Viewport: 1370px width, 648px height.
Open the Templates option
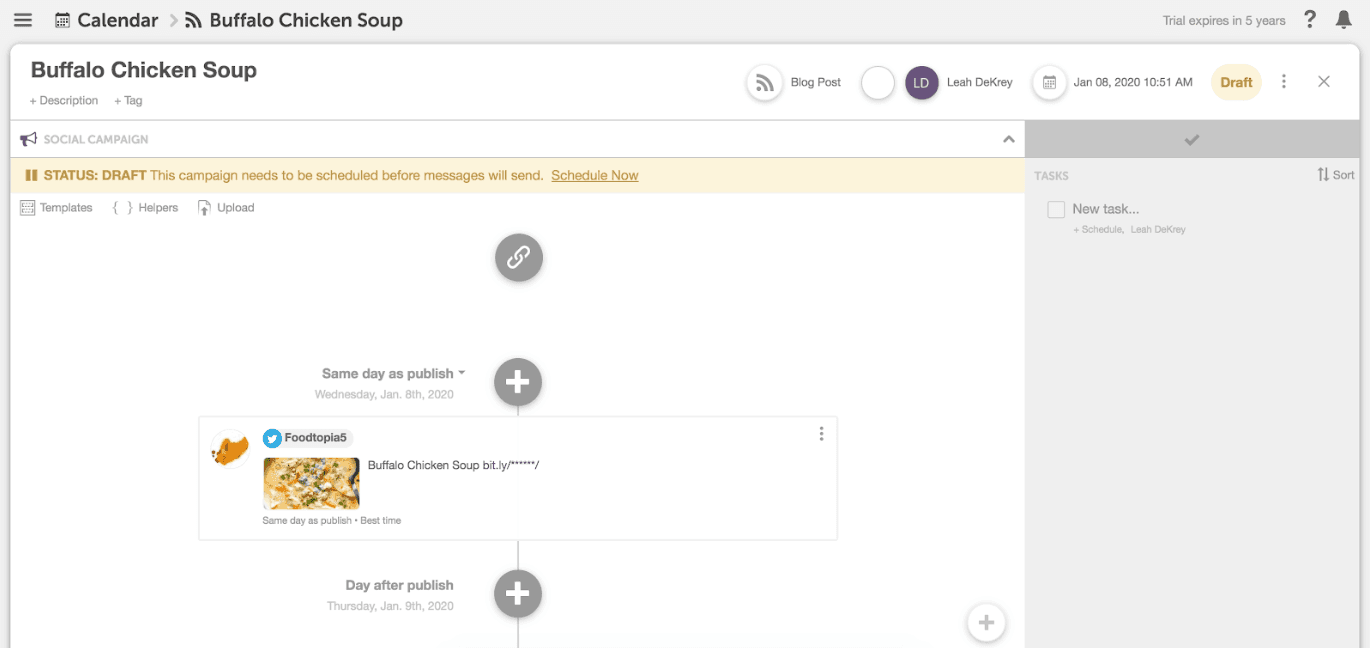pyautogui.click(x=57, y=208)
